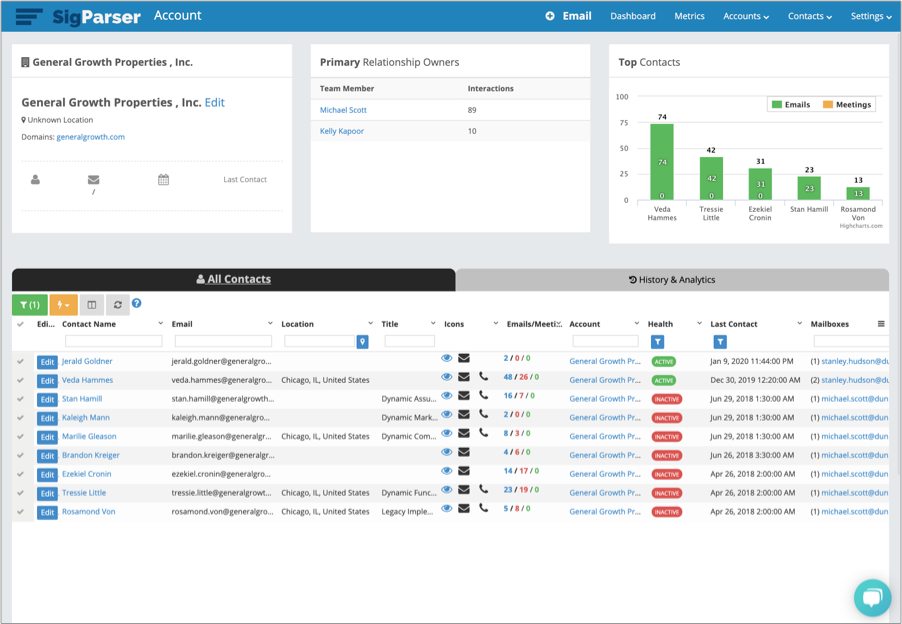Click envelope icon for Veda Hammes

pos(464,377)
